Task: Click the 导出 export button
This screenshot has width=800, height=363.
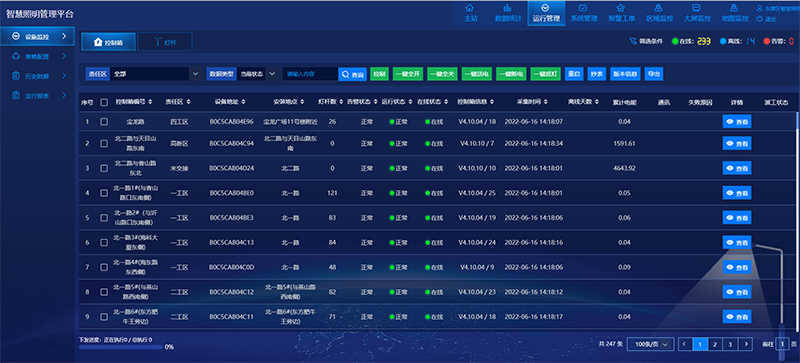Action: (x=654, y=74)
